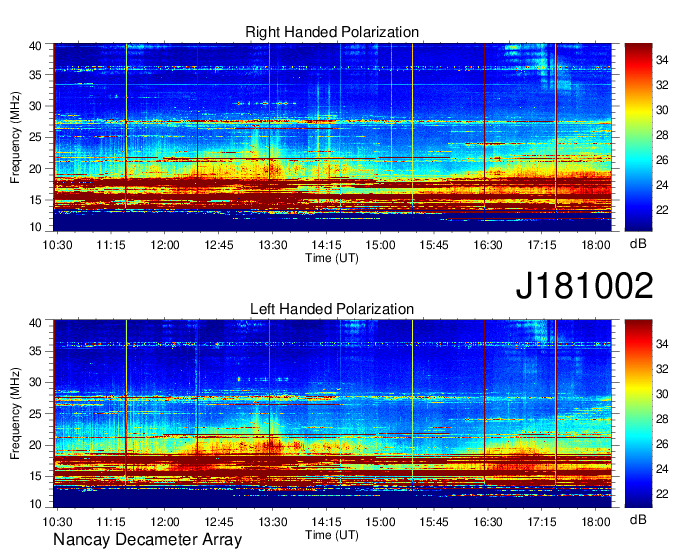The height and width of the screenshot is (552, 680).
Task: Click the dB unit under the upper colorbar
Action: tap(638, 244)
